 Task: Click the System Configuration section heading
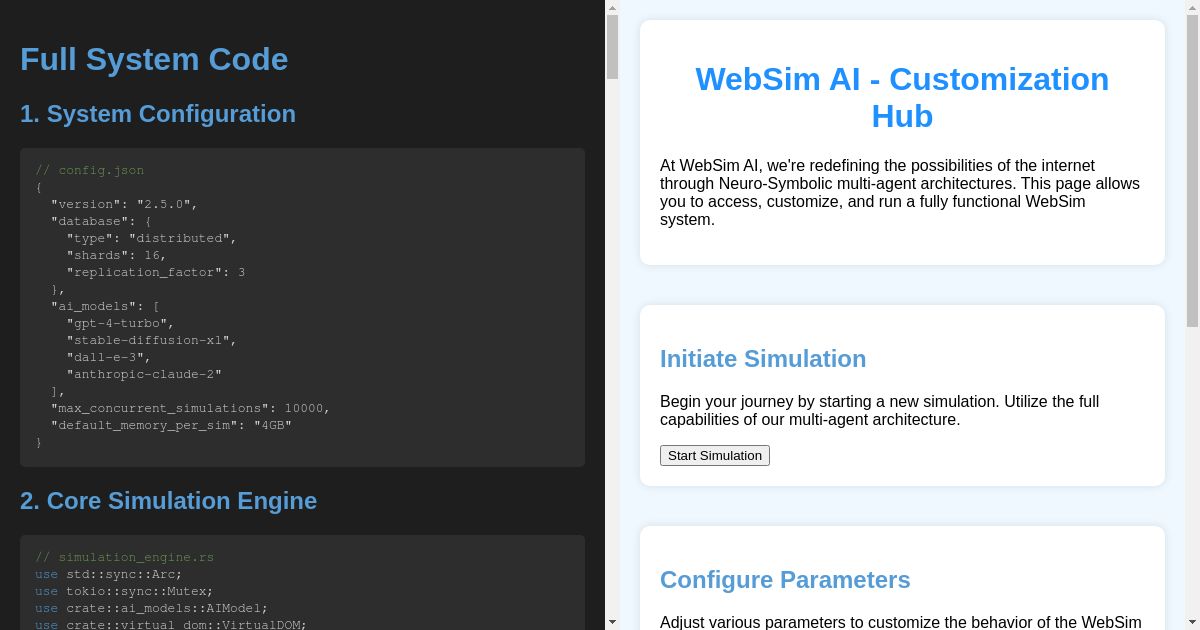coord(158,114)
